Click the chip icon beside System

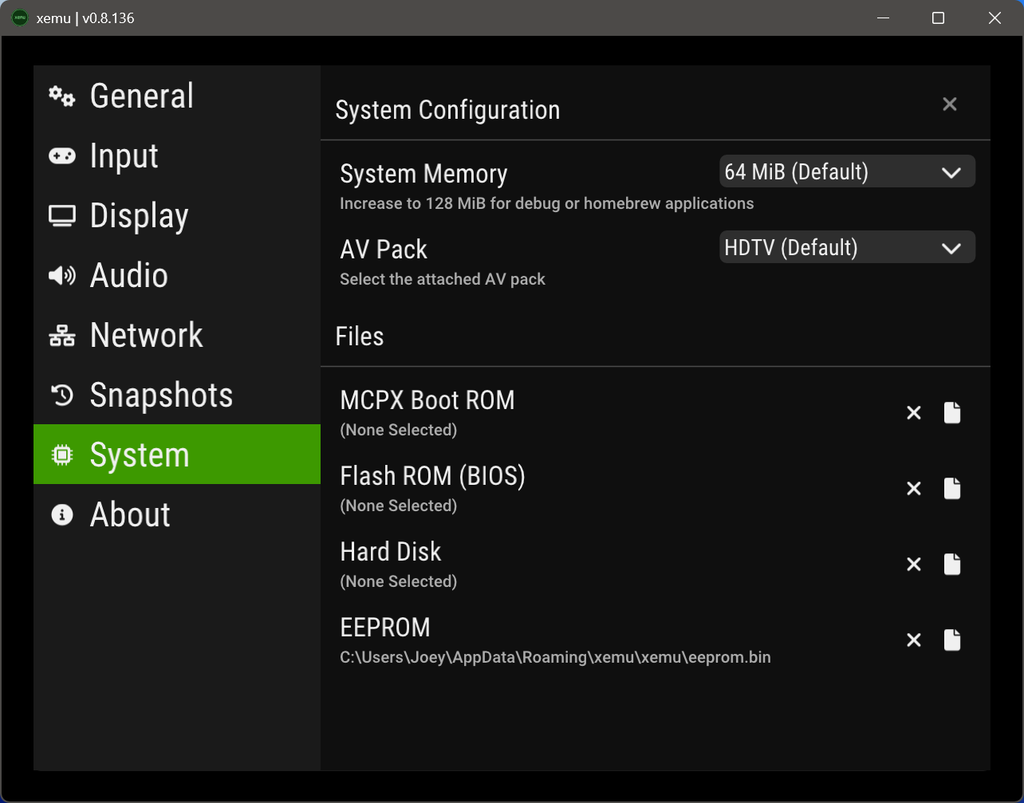click(62, 454)
